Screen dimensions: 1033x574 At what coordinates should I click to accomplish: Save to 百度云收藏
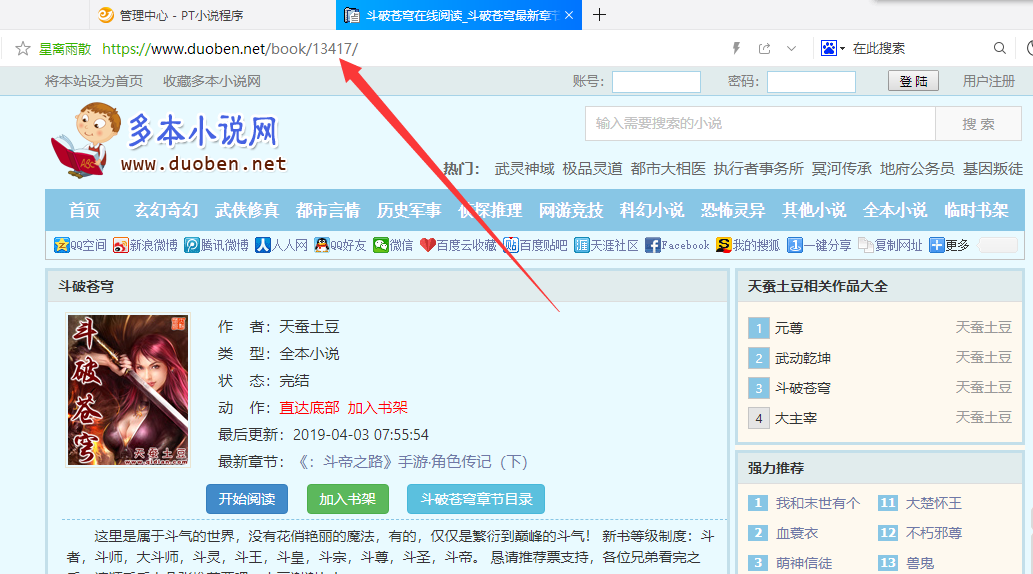pyautogui.click(x=459, y=245)
